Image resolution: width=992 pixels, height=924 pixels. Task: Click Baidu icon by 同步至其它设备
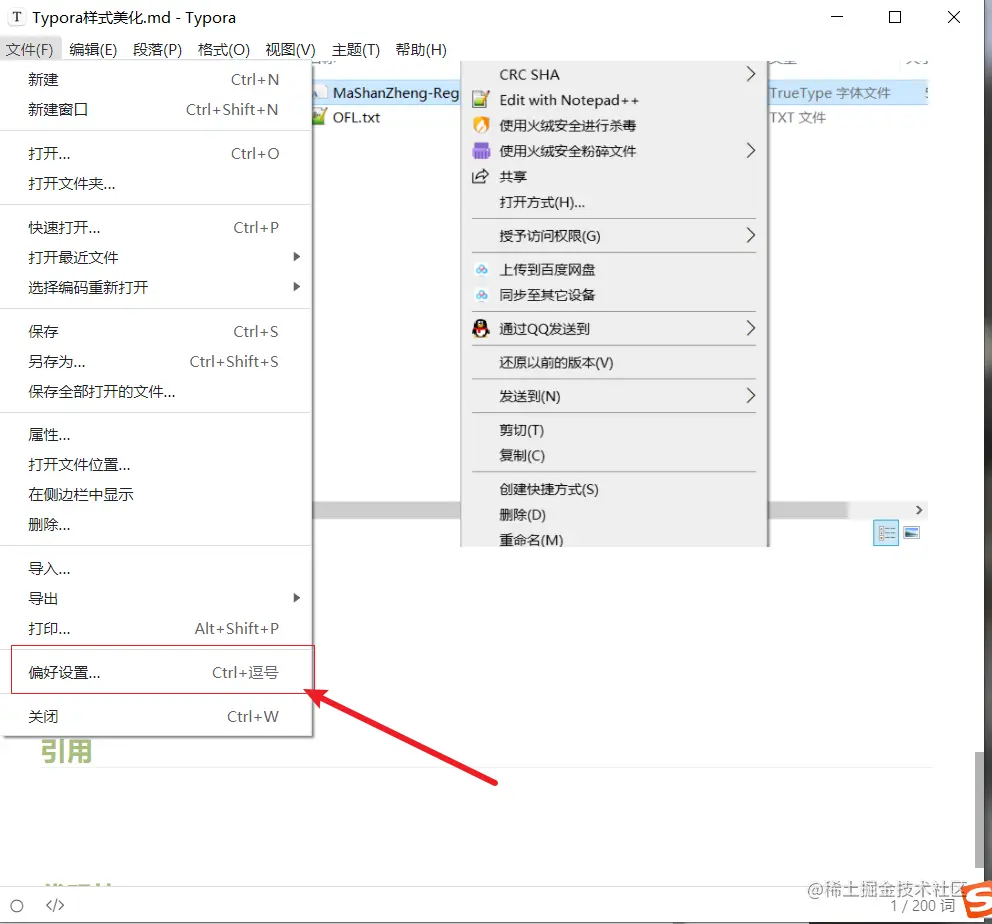481,295
